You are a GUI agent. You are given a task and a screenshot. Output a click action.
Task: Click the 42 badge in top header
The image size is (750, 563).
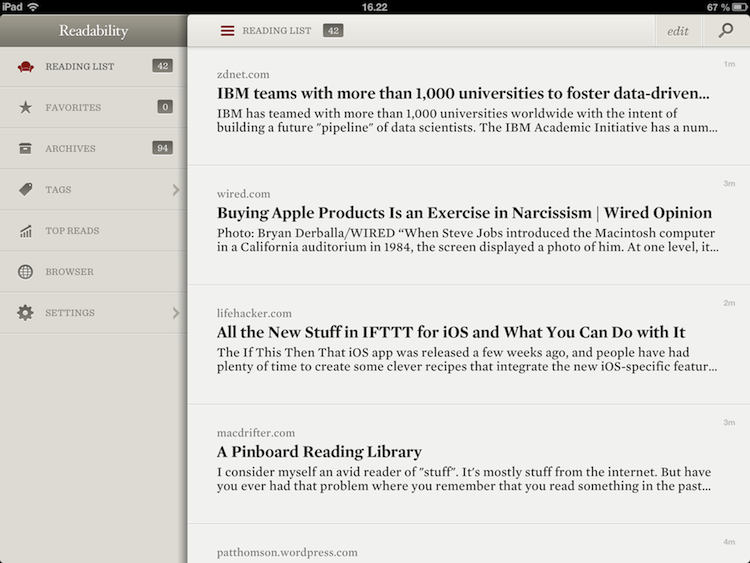[333, 31]
